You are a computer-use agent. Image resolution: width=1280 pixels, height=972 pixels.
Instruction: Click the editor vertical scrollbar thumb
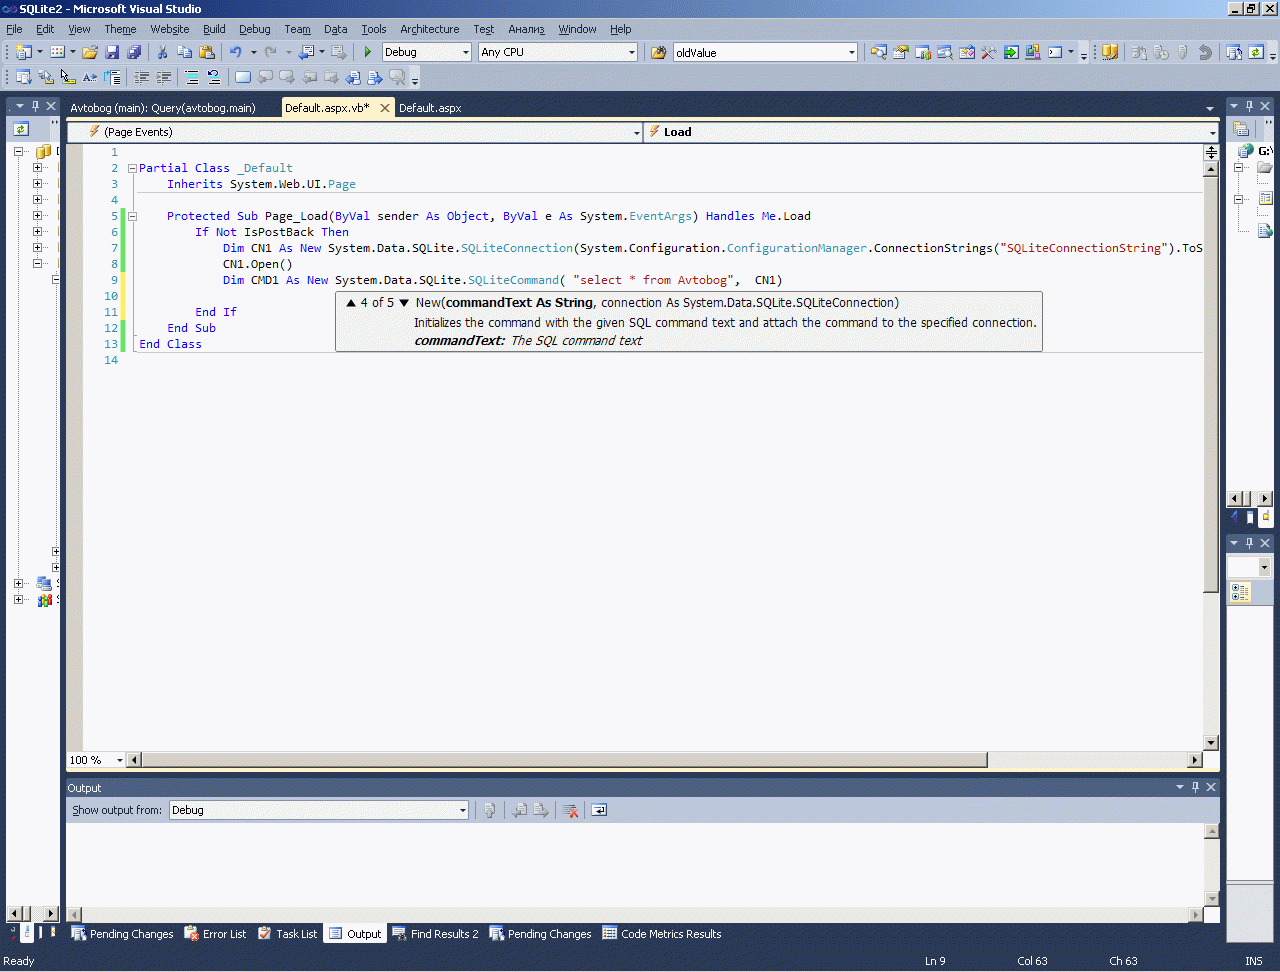[1211, 385]
